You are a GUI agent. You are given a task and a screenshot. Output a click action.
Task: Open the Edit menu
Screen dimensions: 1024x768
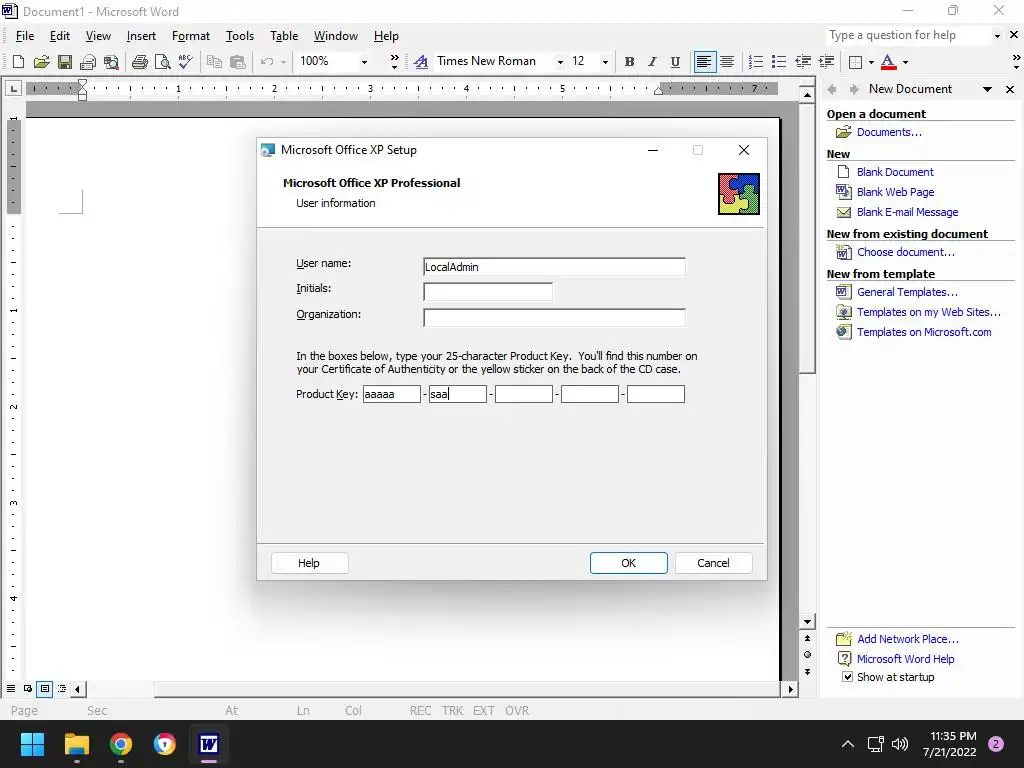coord(59,36)
